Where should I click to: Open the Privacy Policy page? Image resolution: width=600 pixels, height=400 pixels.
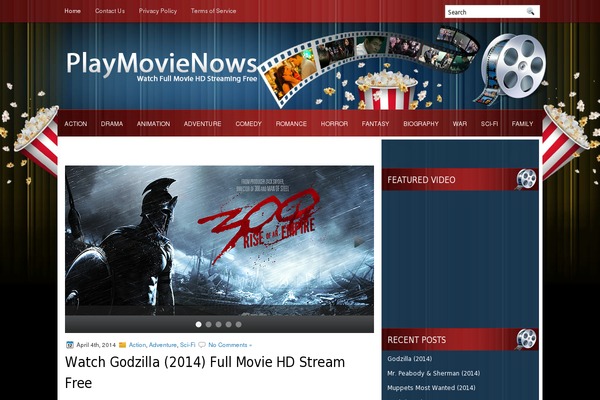click(x=158, y=11)
